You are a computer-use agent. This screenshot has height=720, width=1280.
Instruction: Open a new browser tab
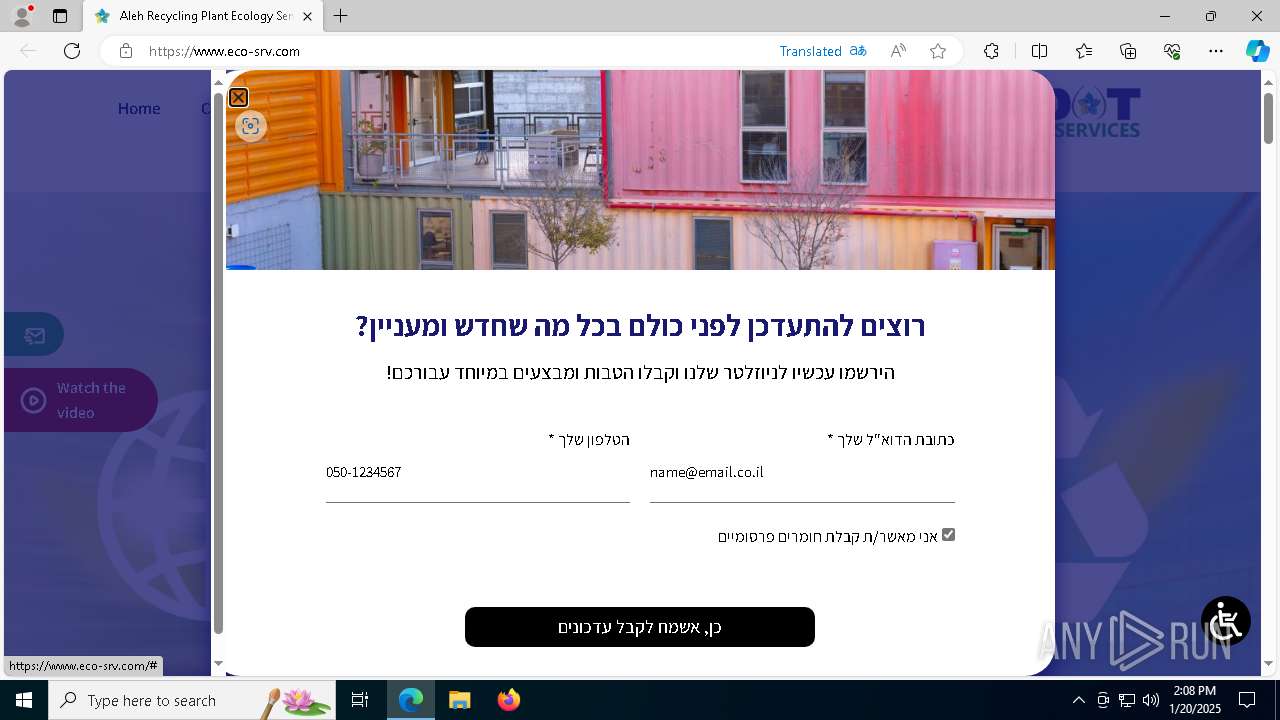[341, 16]
